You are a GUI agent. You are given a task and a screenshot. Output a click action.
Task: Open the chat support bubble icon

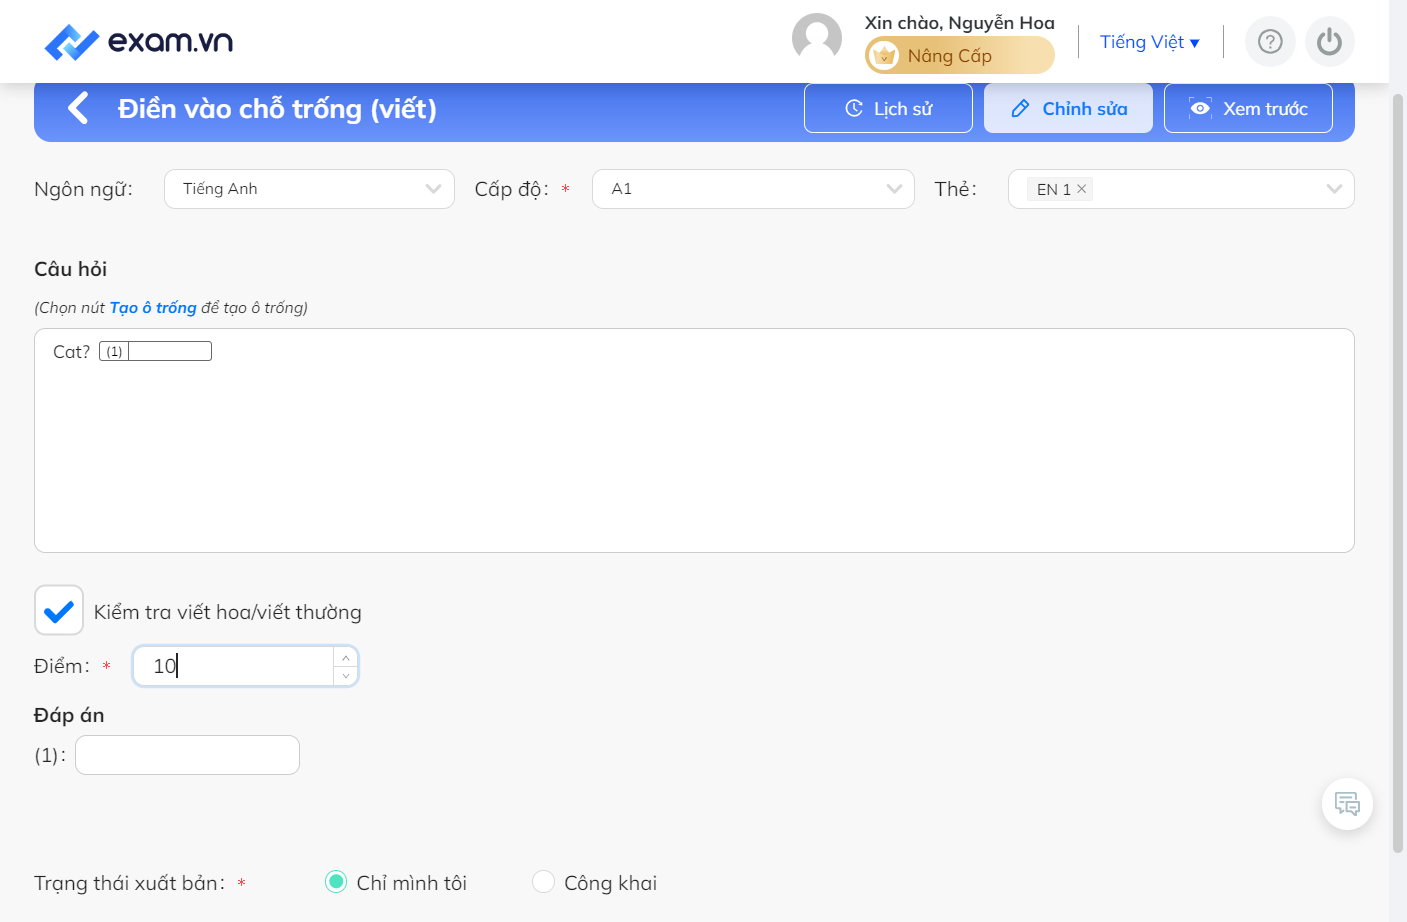coord(1347,804)
